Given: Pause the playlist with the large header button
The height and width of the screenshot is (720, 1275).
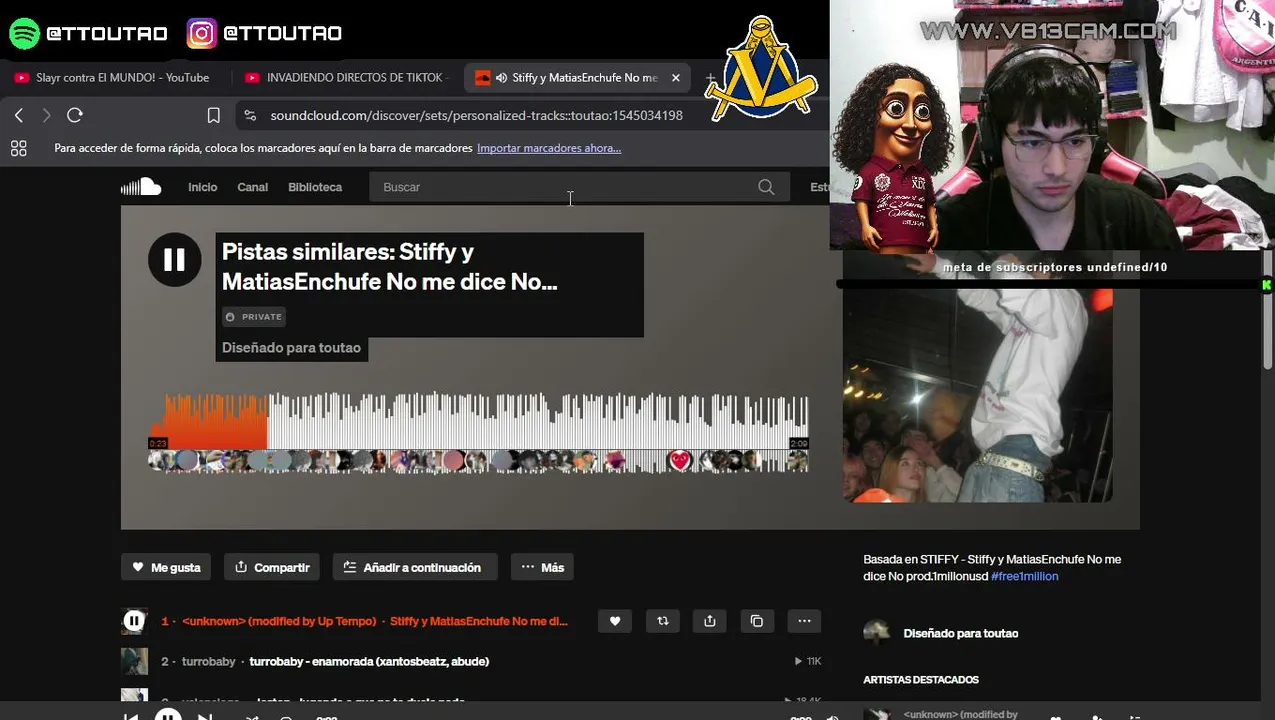Looking at the screenshot, I should pos(174,260).
